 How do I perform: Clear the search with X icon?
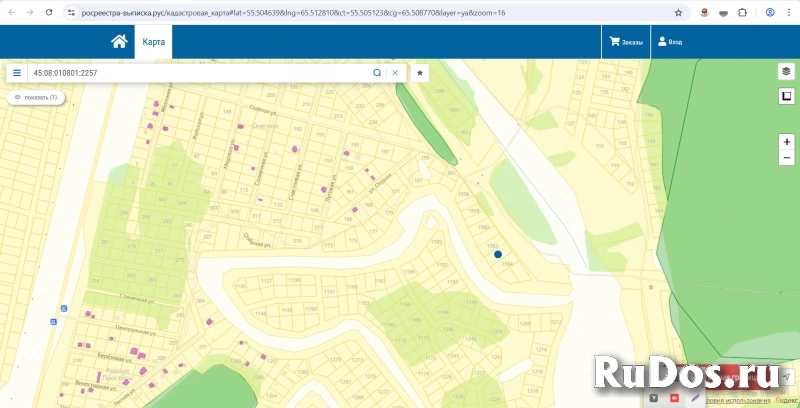tap(395, 73)
